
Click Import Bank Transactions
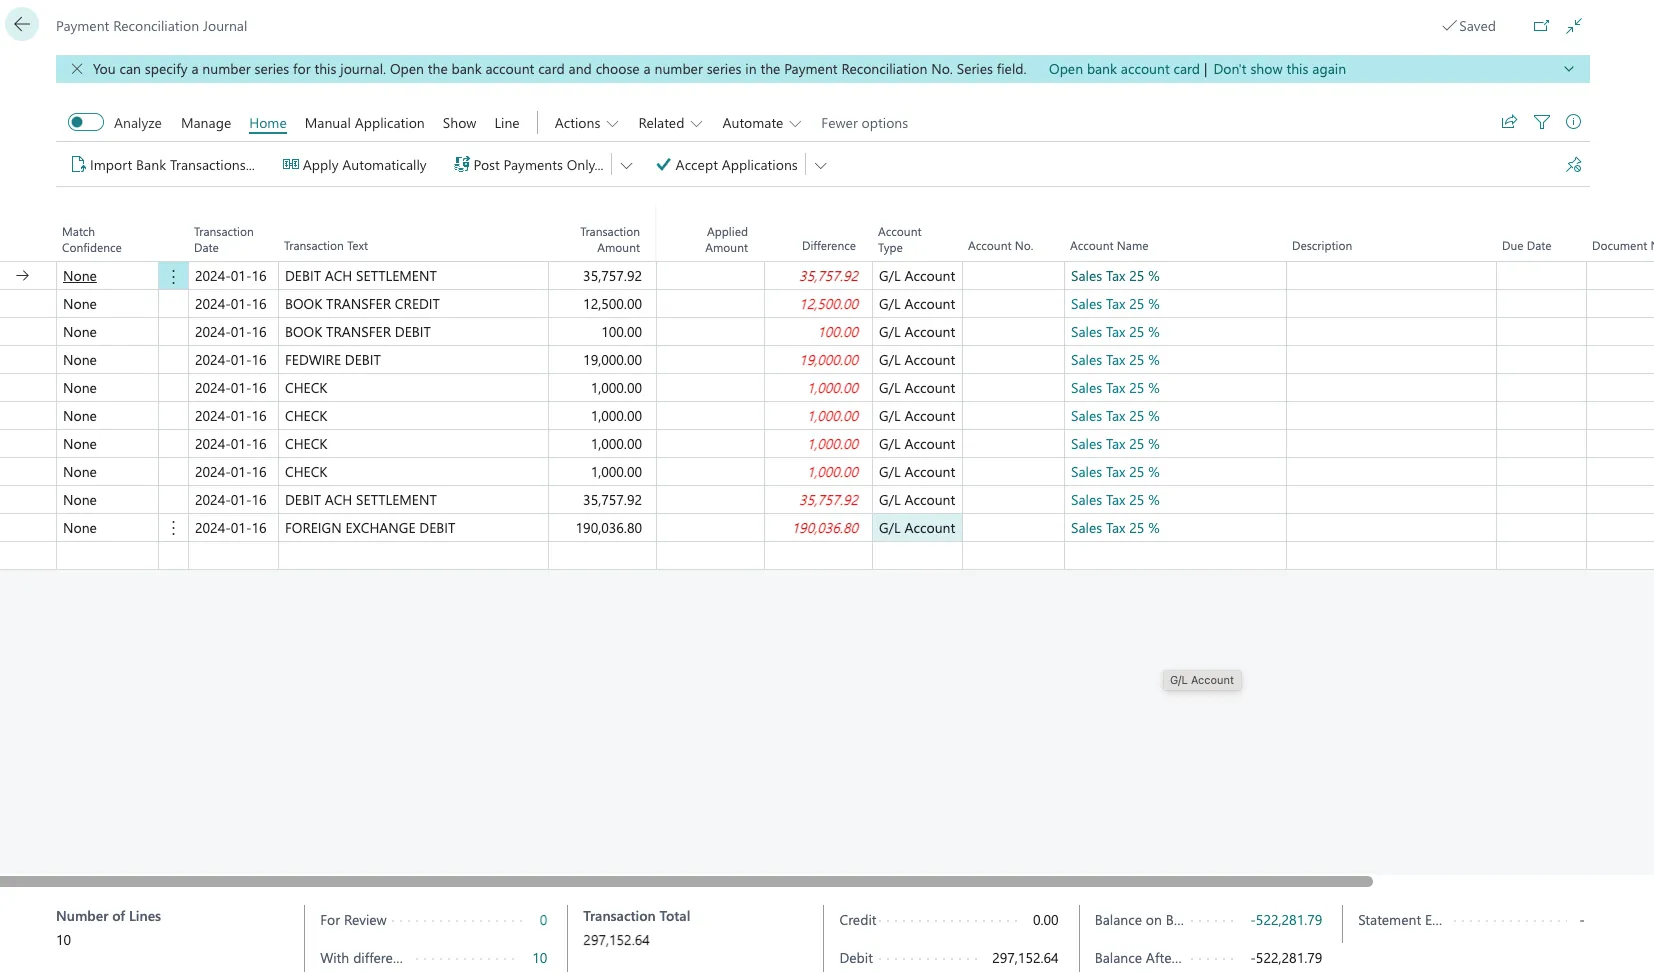click(163, 165)
